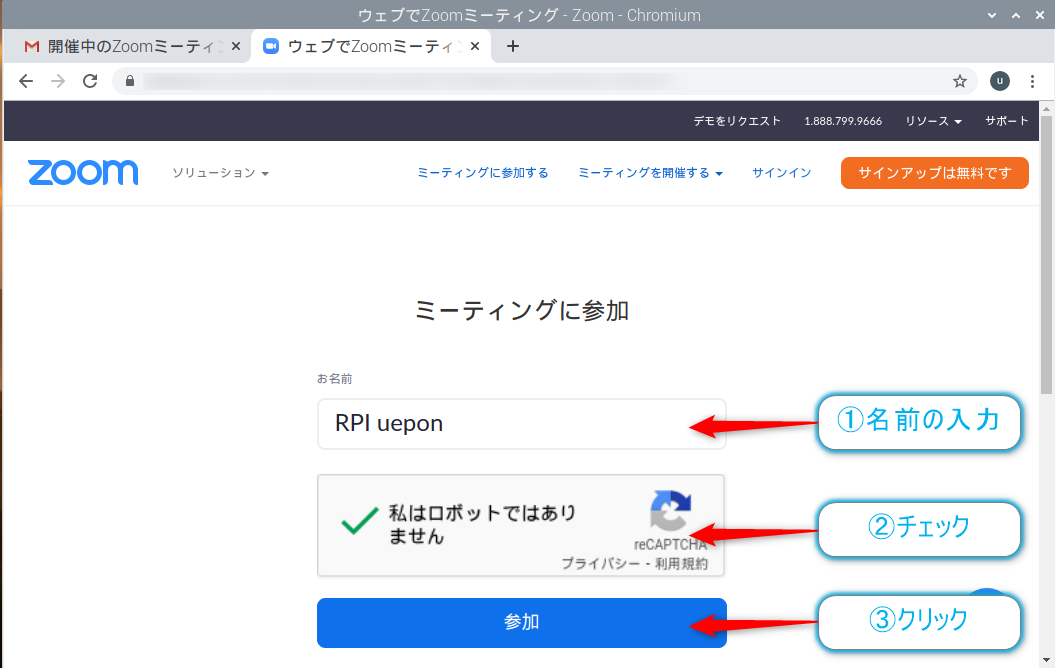Open the user profile avatar
This screenshot has width=1055, height=668.
tap(1000, 81)
